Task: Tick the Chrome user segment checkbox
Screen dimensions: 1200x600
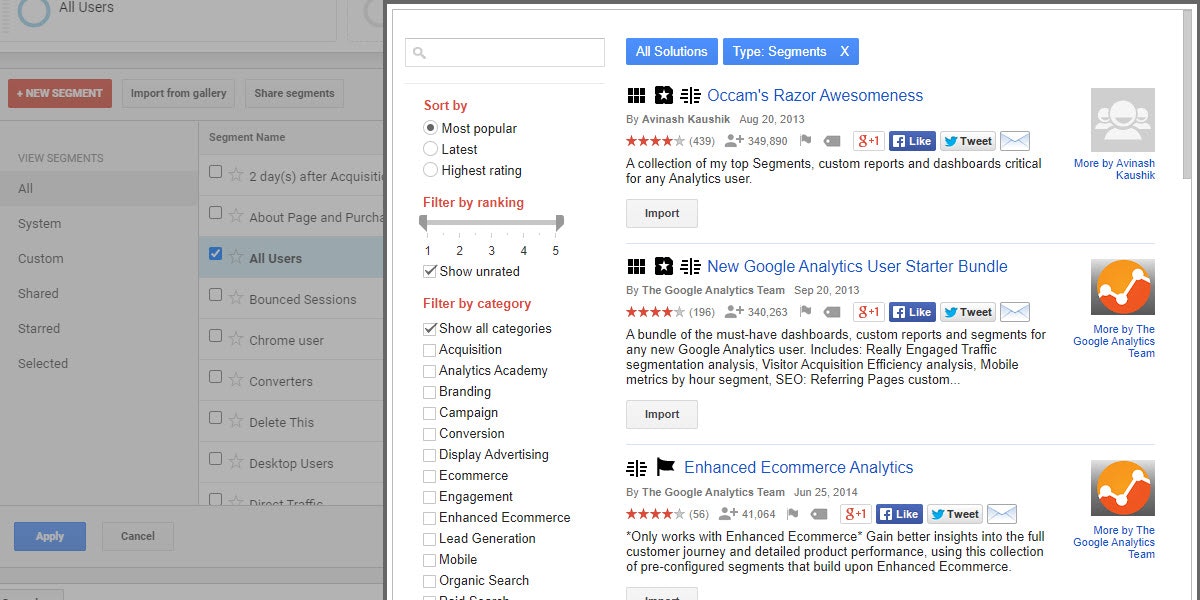Action: 216,339
